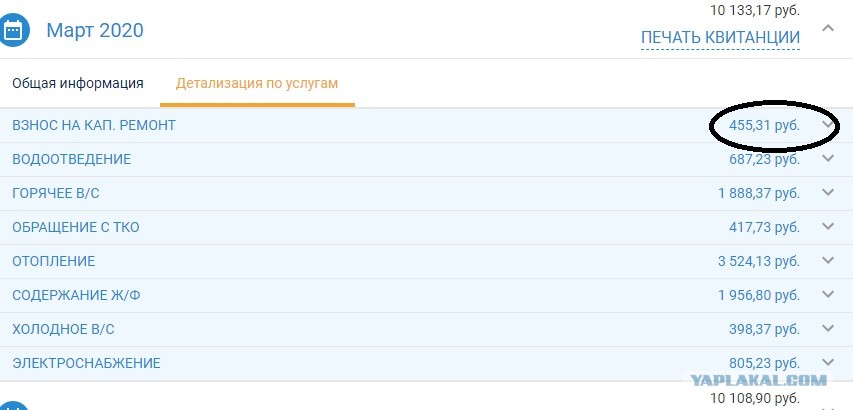This screenshot has width=853, height=410.
Task: Click the calendar icon beside Март 2020
Action: pyautogui.click(x=13, y=31)
